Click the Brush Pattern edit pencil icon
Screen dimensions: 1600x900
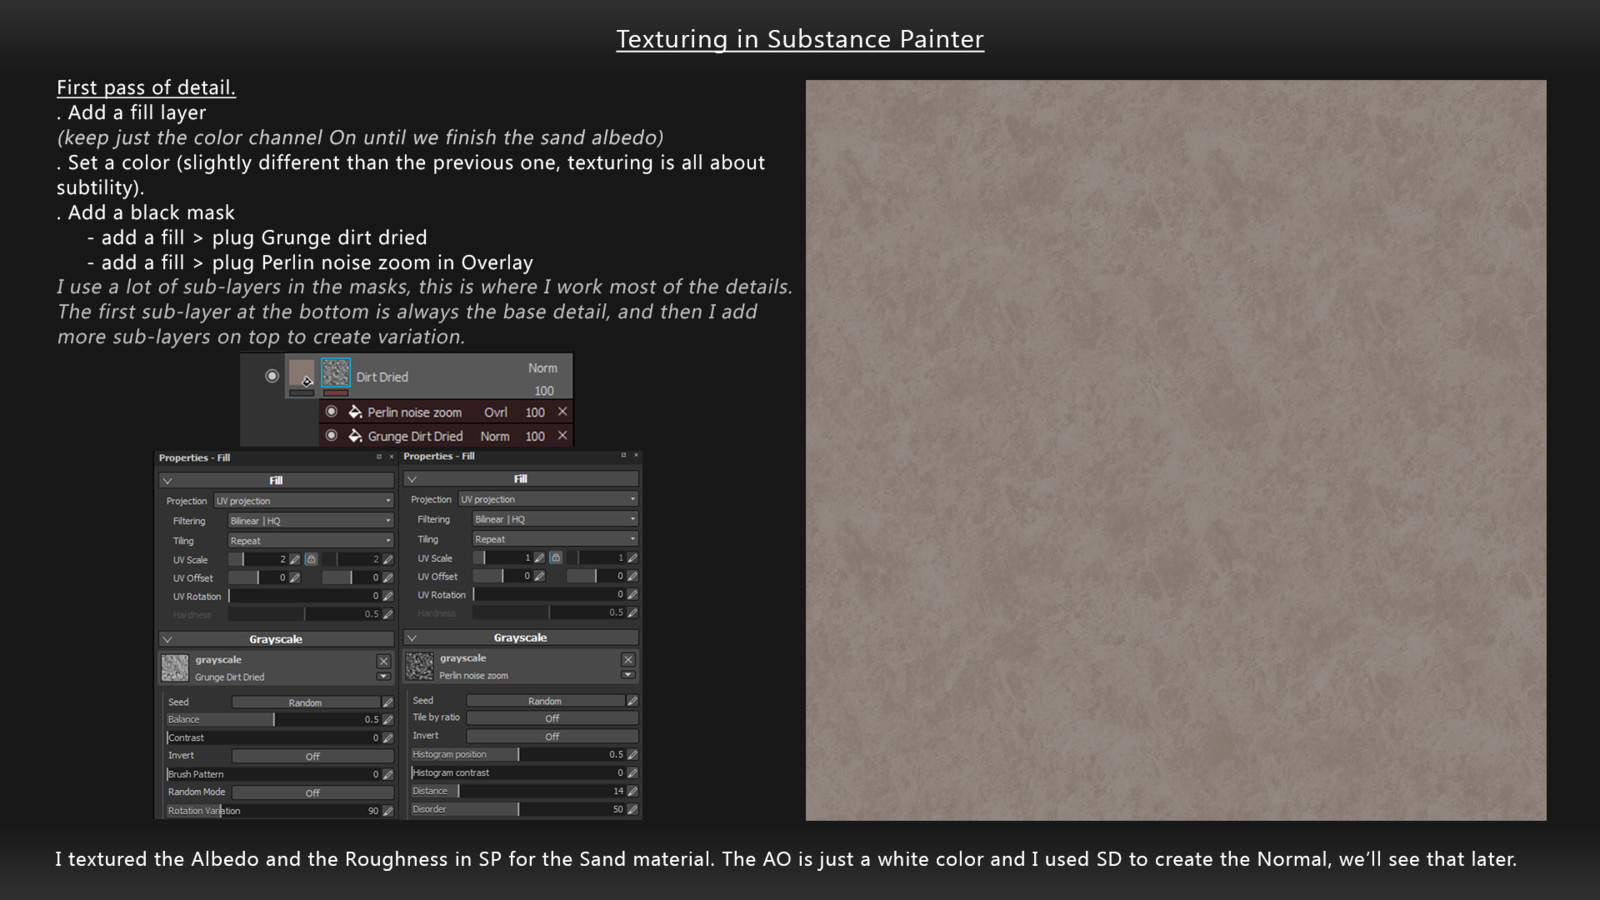coord(387,774)
